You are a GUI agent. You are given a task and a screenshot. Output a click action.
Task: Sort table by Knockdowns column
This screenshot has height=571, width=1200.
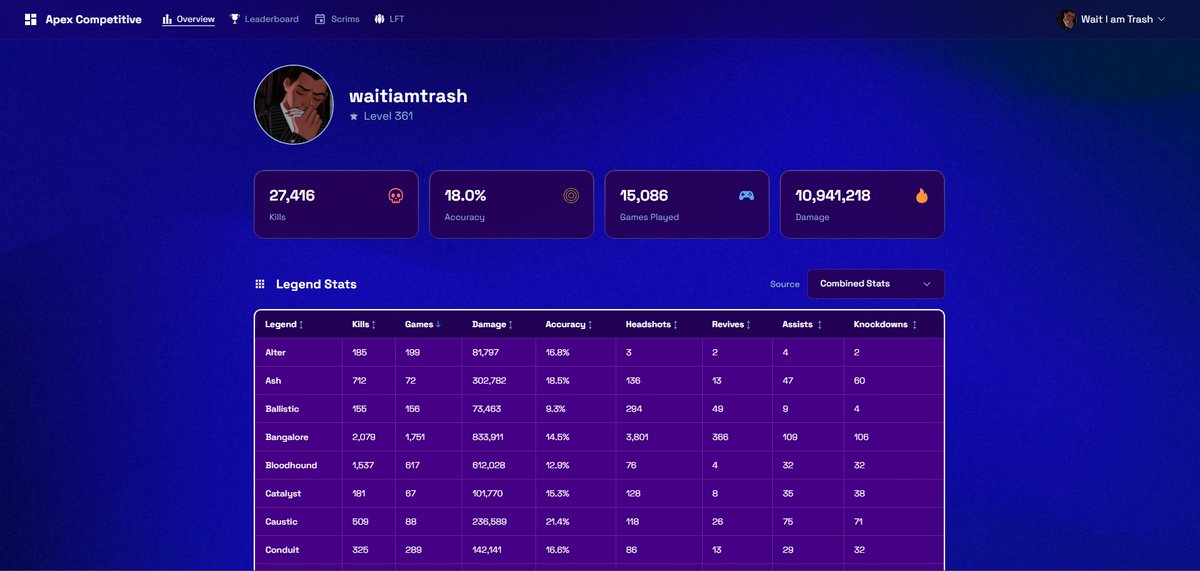pyautogui.click(x=885, y=324)
